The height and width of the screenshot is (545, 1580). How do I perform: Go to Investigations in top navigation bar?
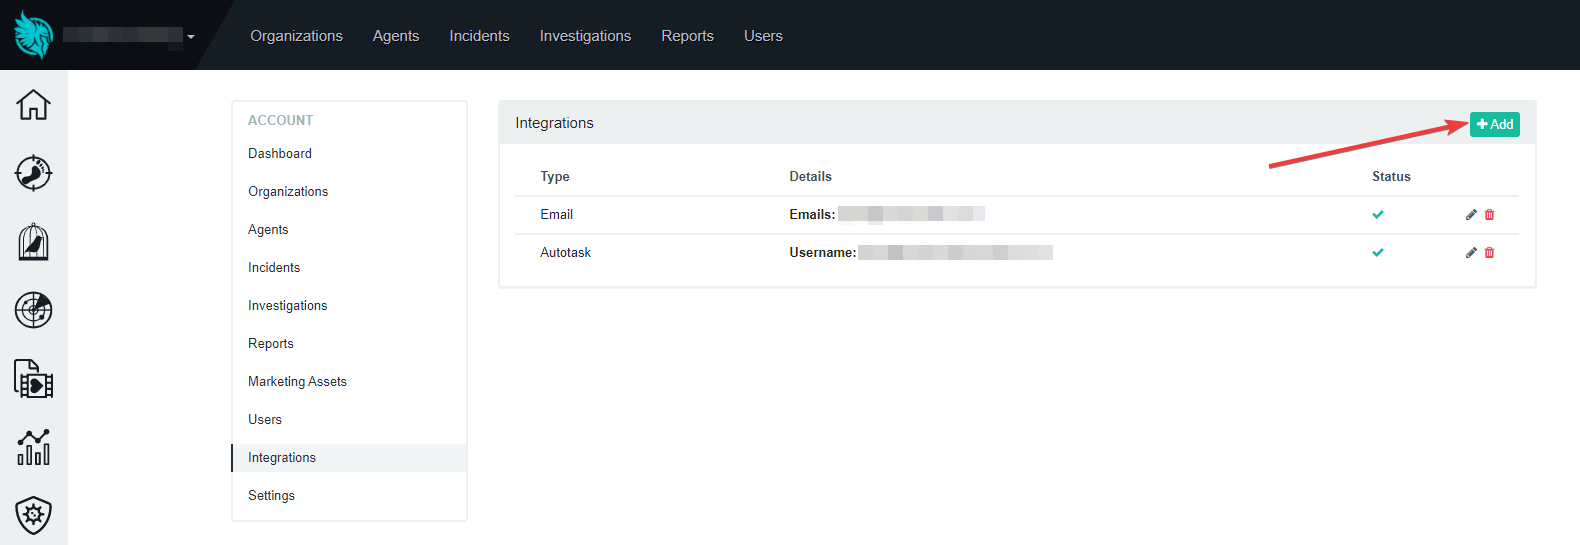(x=585, y=36)
